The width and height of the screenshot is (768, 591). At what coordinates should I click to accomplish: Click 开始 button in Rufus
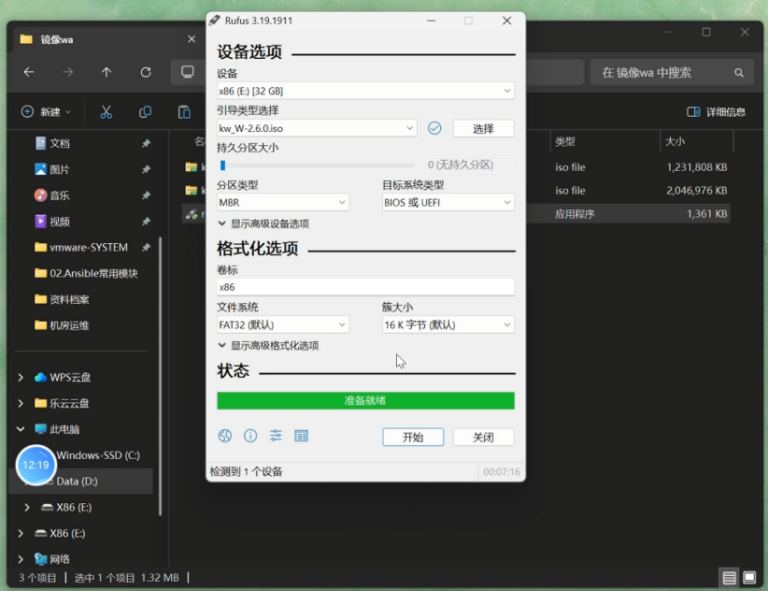coord(413,437)
